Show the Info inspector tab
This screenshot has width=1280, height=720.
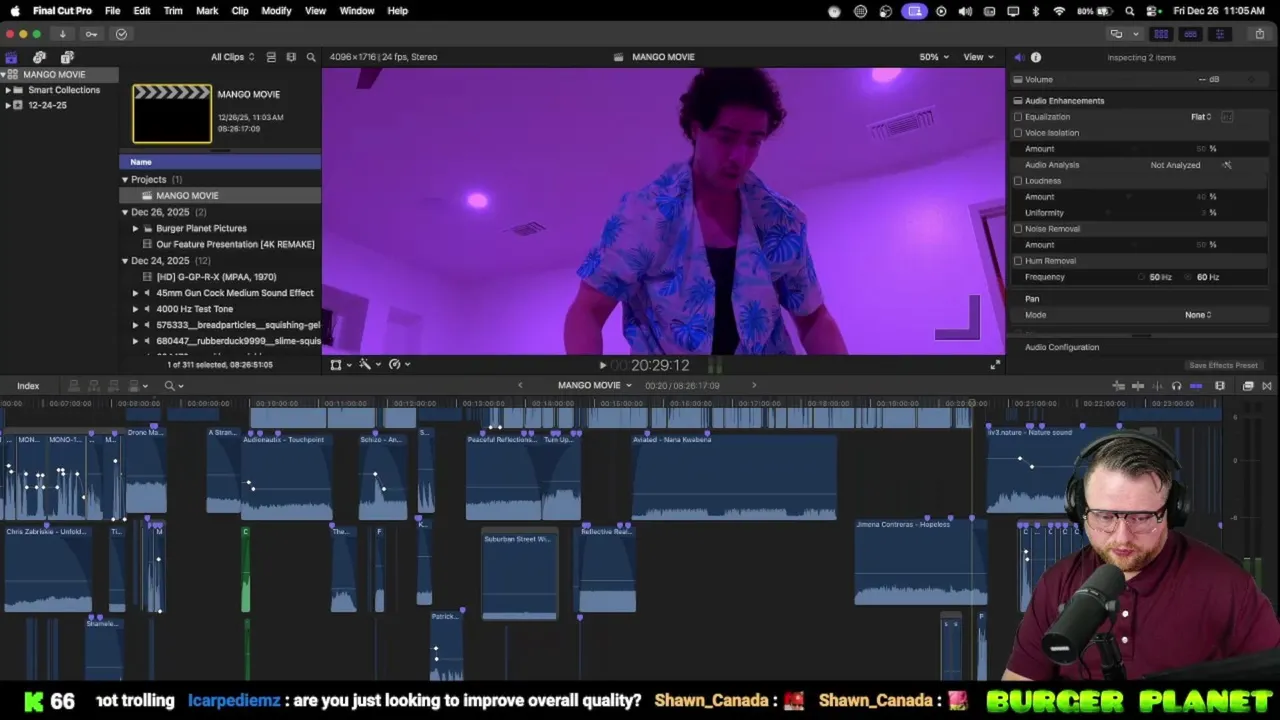[x=1036, y=57]
